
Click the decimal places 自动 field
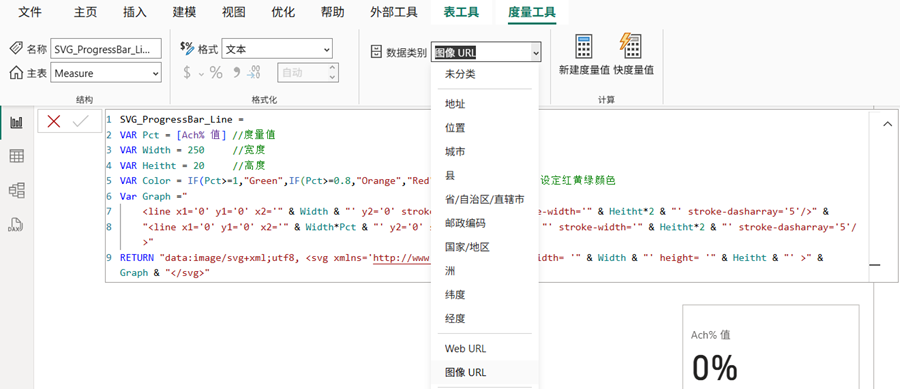(x=302, y=73)
